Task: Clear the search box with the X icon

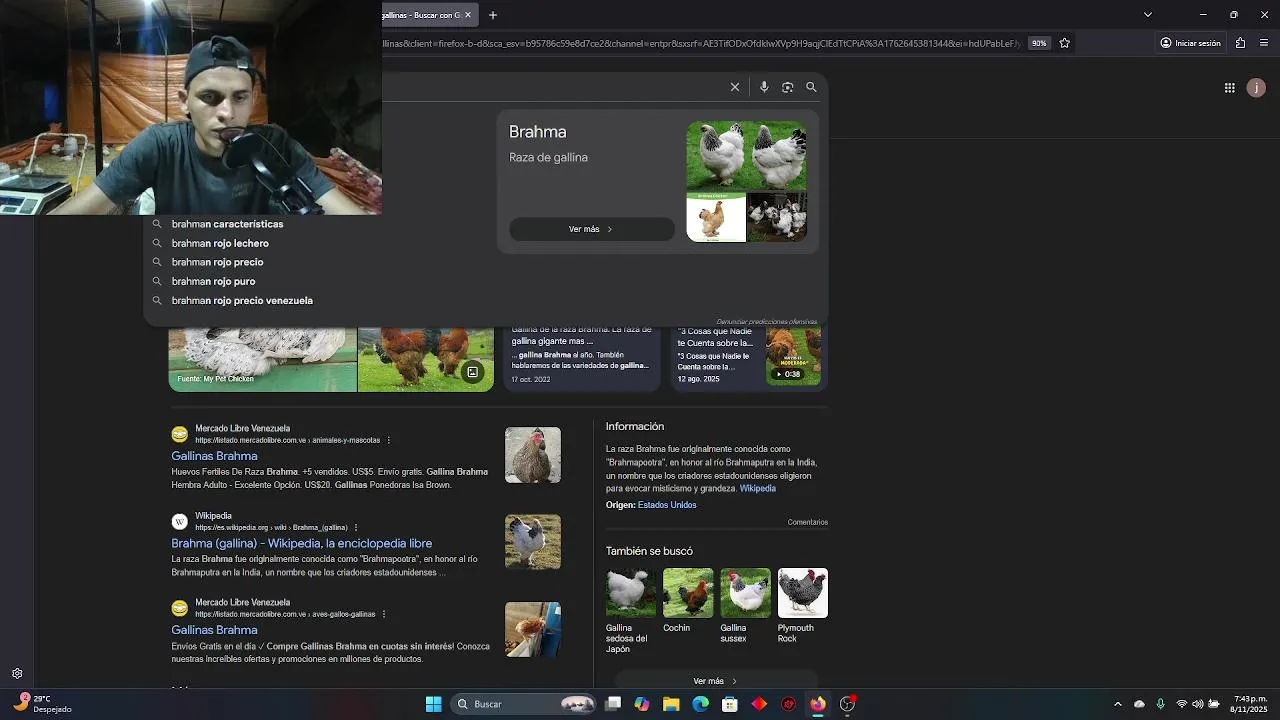Action: pyautogui.click(x=735, y=87)
